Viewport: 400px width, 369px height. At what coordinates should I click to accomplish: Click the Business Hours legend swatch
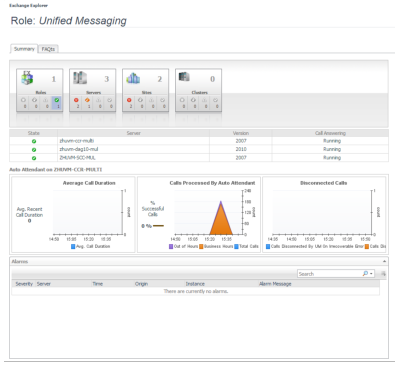pos(201,246)
